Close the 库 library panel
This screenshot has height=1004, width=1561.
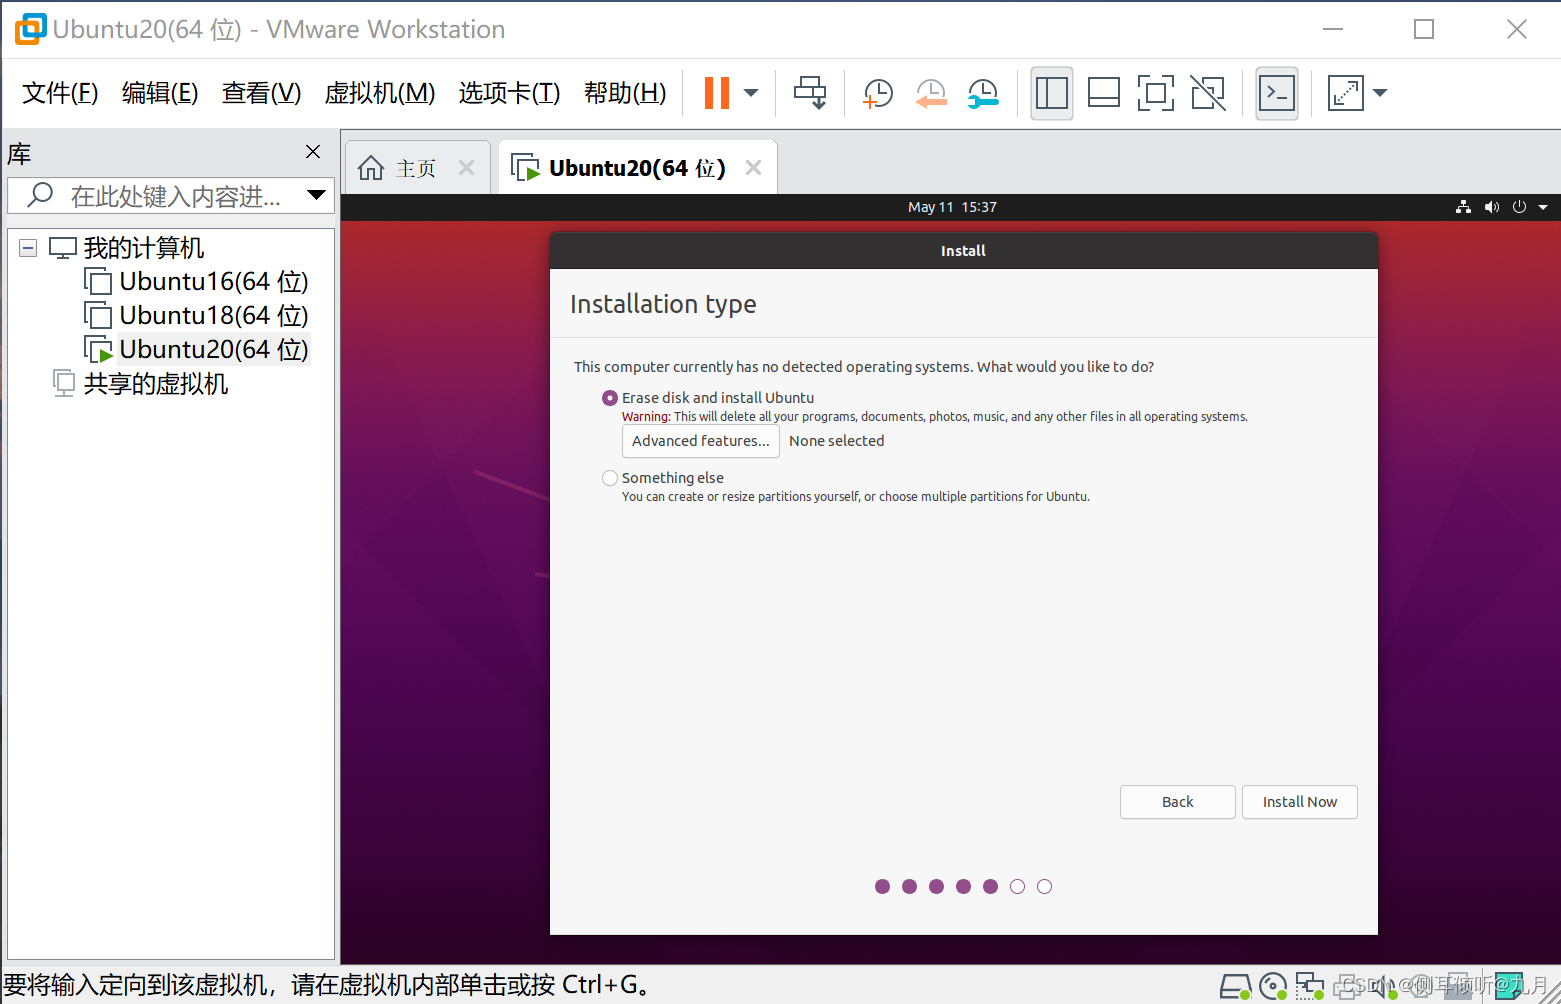(313, 151)
